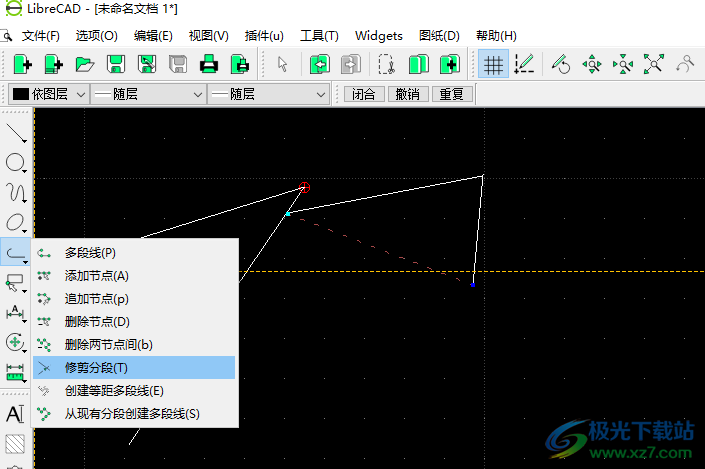Click the greyed Save All icon
This screenshot has height=469, width=705.
point(178,64)
